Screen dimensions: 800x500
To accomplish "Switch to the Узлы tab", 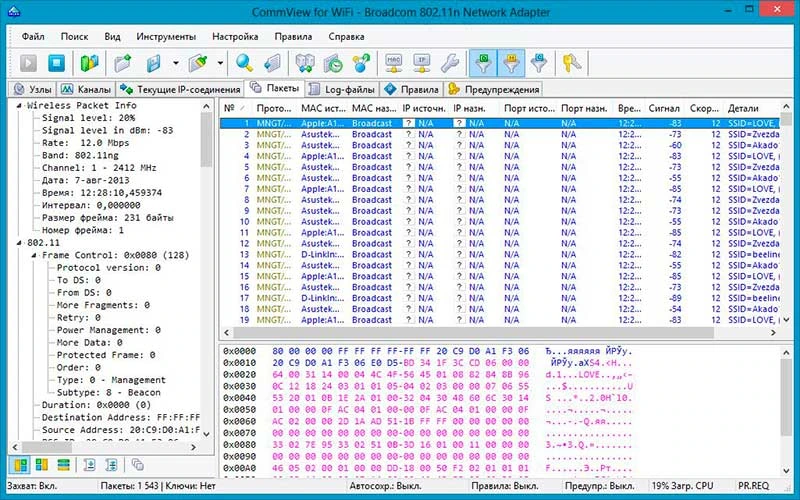I will coord(33,89).
